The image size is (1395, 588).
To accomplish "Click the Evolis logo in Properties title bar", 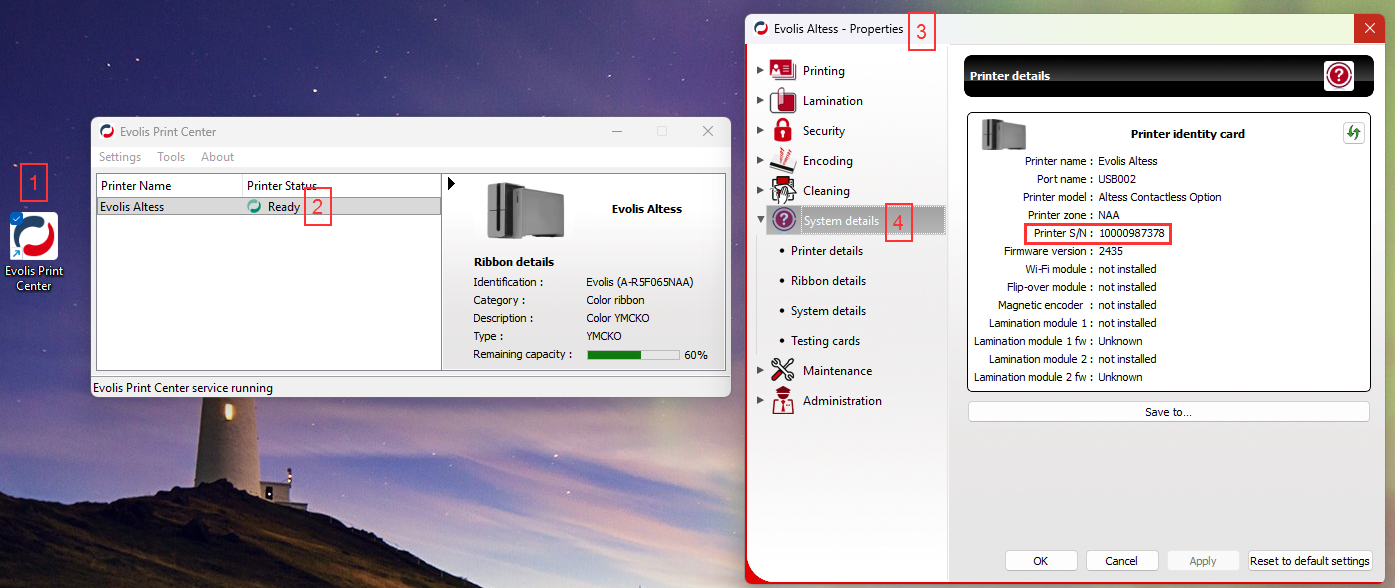I will point(761,29).
